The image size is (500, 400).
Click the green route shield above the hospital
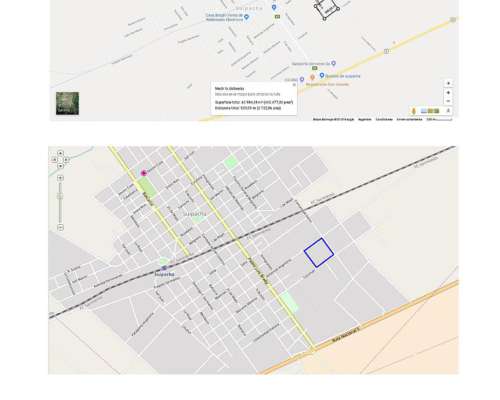(x=314, y=68)
